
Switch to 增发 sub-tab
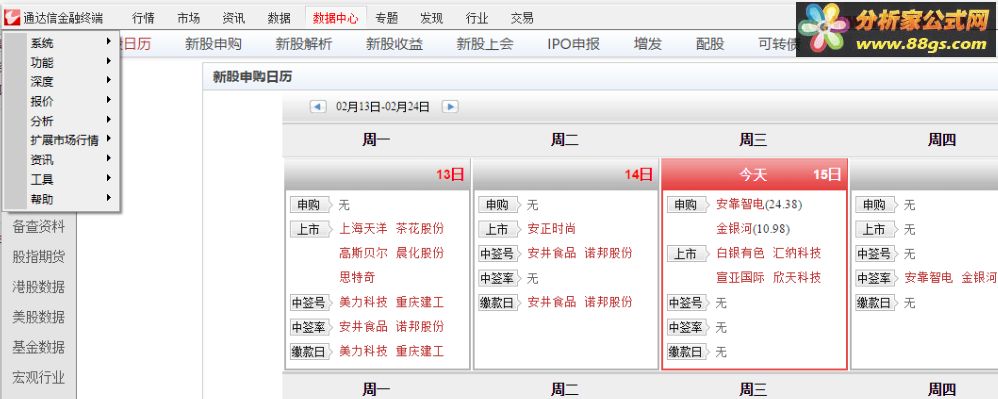(x=647, y=44)
